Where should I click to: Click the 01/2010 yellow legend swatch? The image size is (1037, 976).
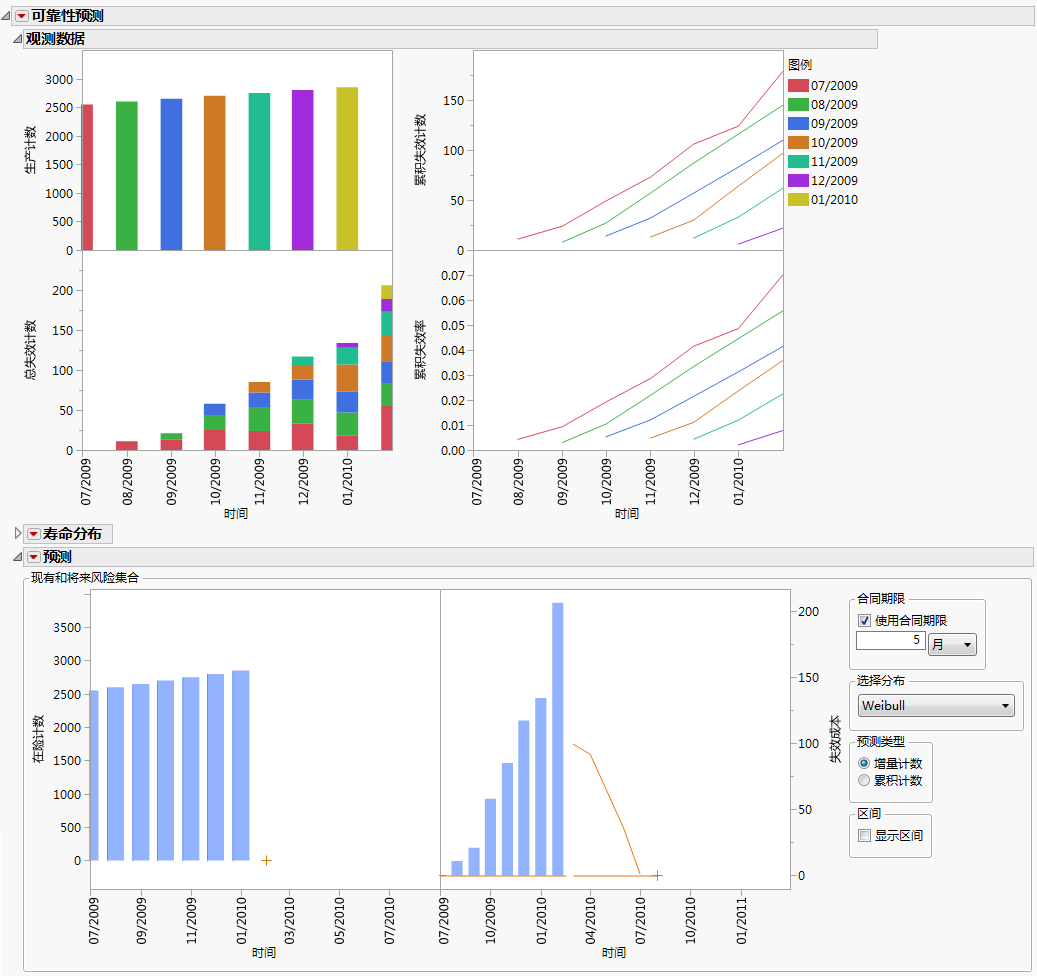coord(798,199)
